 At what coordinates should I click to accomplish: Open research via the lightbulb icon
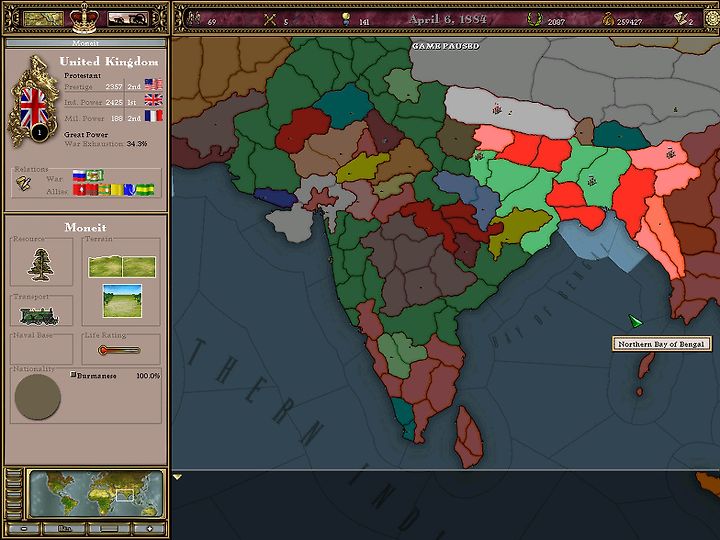pyautogui.click(x=346, y=19)
